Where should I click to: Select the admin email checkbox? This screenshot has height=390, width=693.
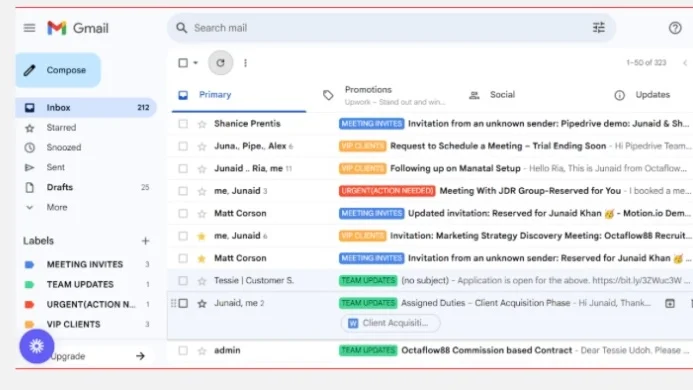[183, 351]
